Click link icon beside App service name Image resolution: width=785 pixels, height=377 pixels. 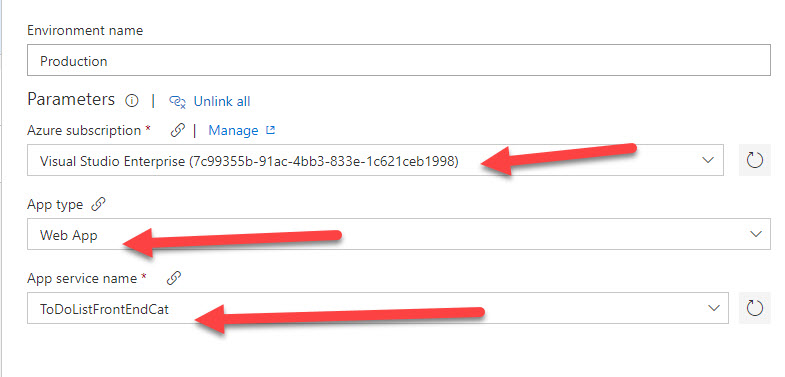[173, 278]
